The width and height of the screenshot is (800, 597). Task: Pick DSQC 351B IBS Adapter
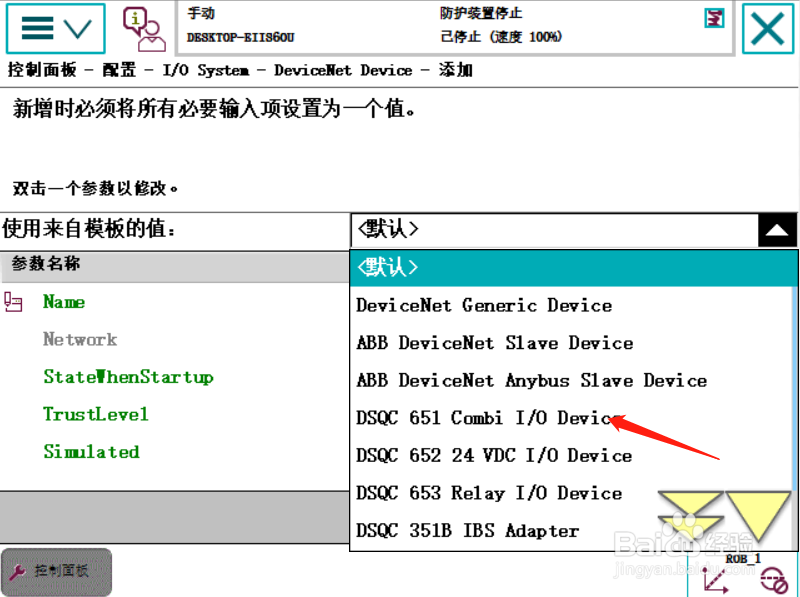click(467, 531)
